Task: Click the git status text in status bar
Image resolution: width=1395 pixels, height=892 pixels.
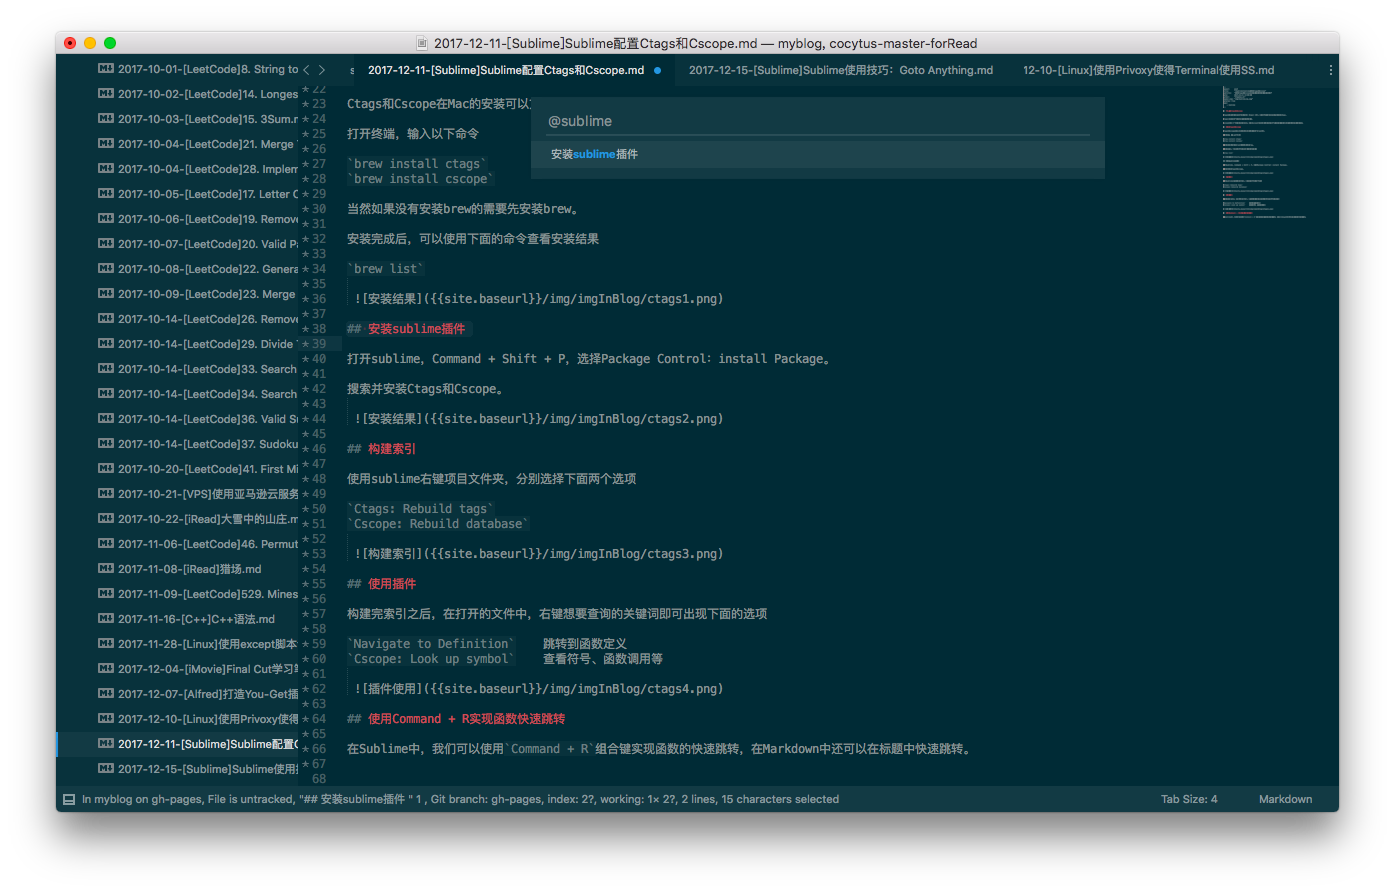Action: coord(460,800)
